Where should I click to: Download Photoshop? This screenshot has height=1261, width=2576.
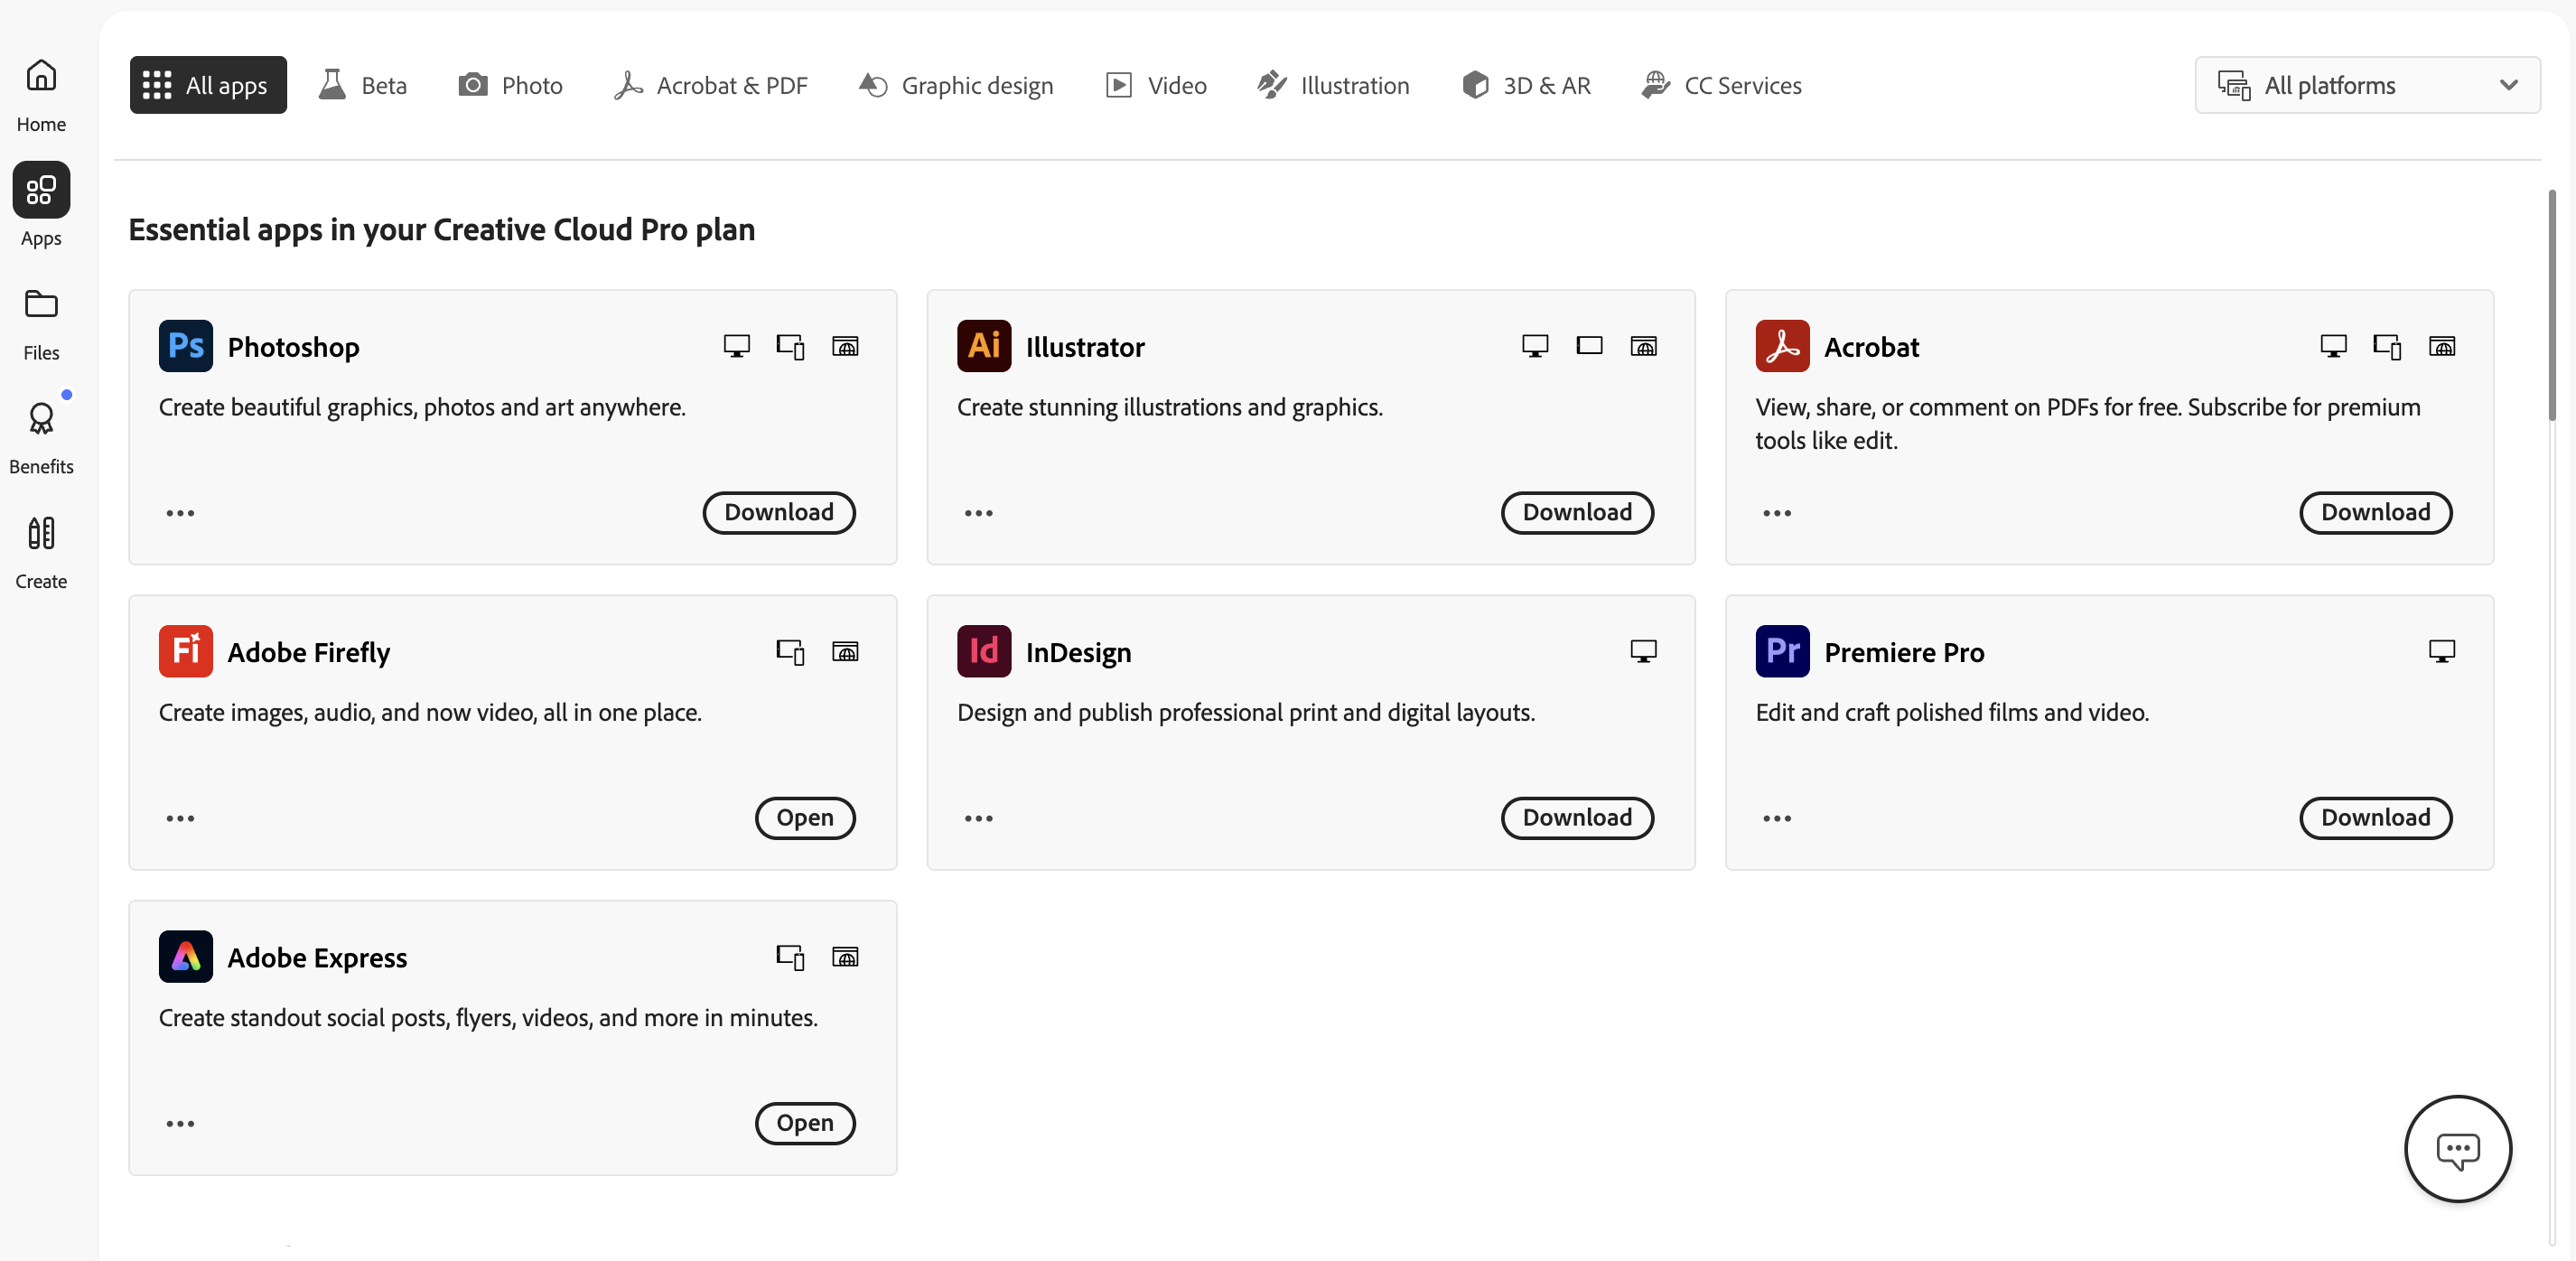point(779,513)
